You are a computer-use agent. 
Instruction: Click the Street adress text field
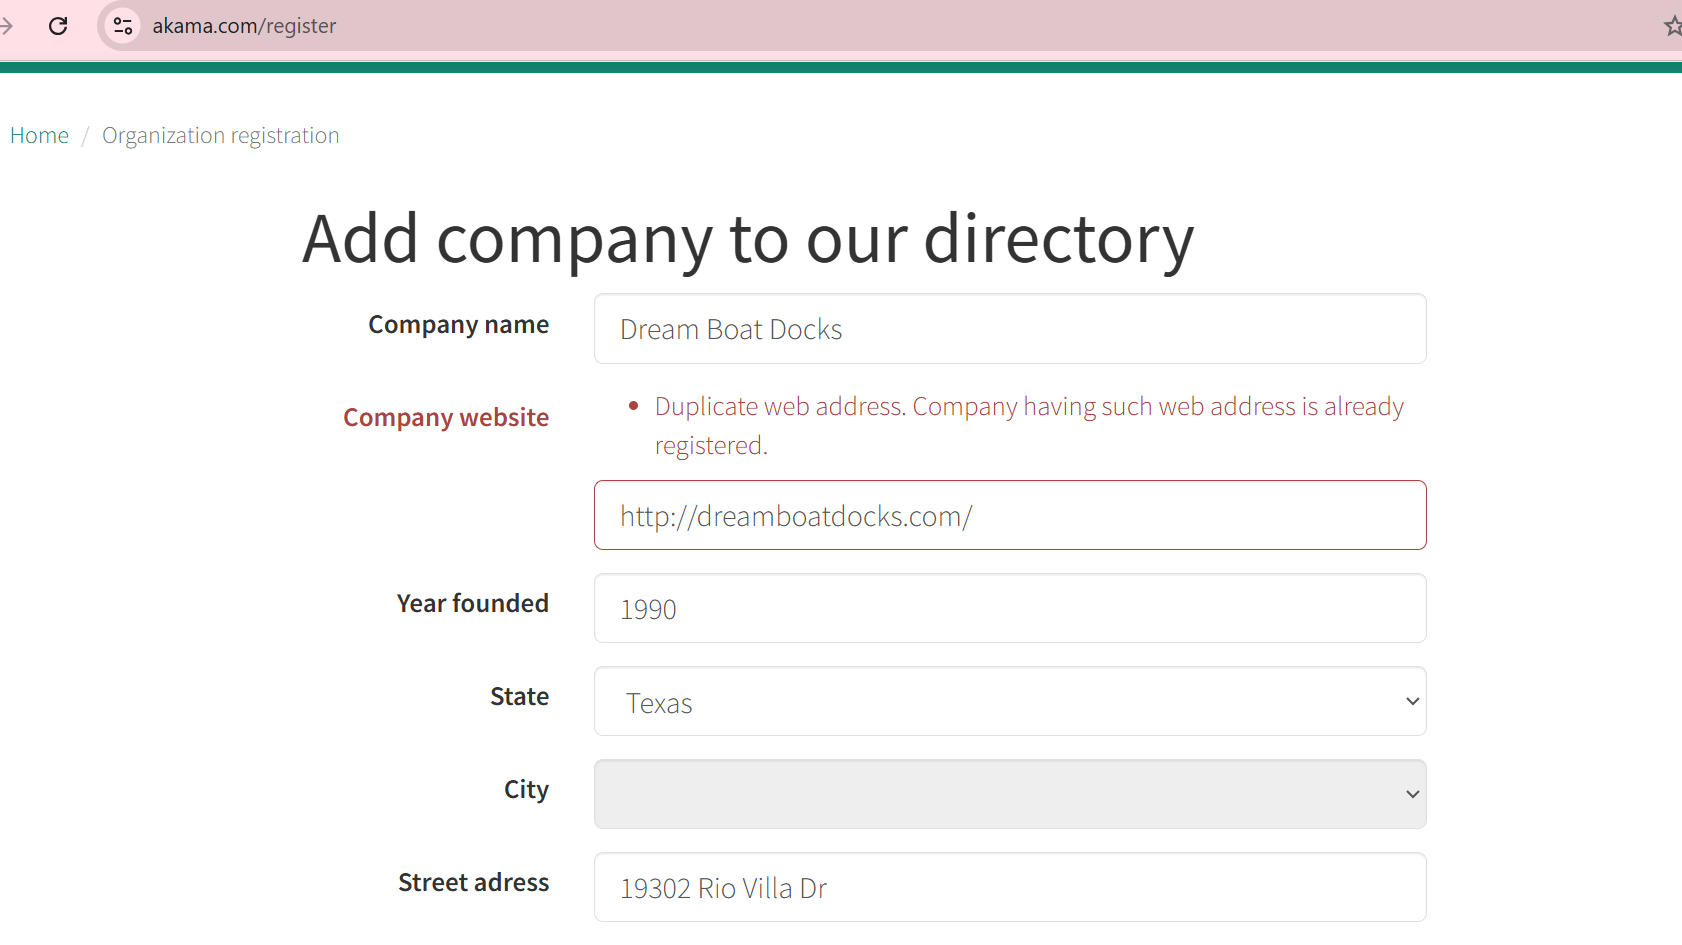(1009, 887)
